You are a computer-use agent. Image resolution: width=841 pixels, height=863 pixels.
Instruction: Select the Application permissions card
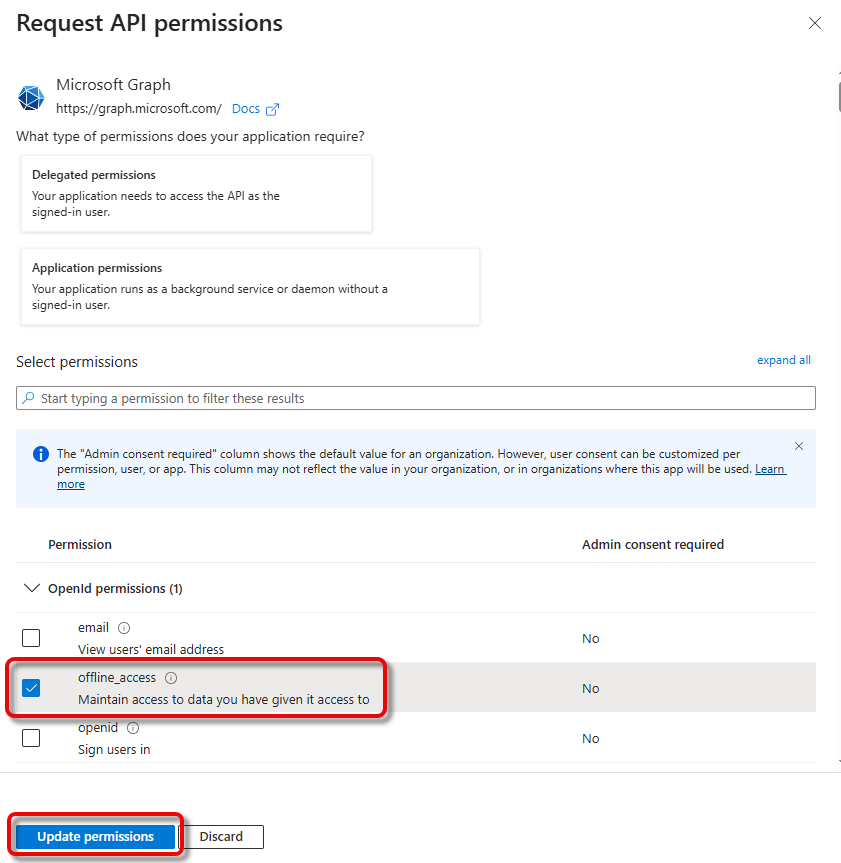[250, 287]
